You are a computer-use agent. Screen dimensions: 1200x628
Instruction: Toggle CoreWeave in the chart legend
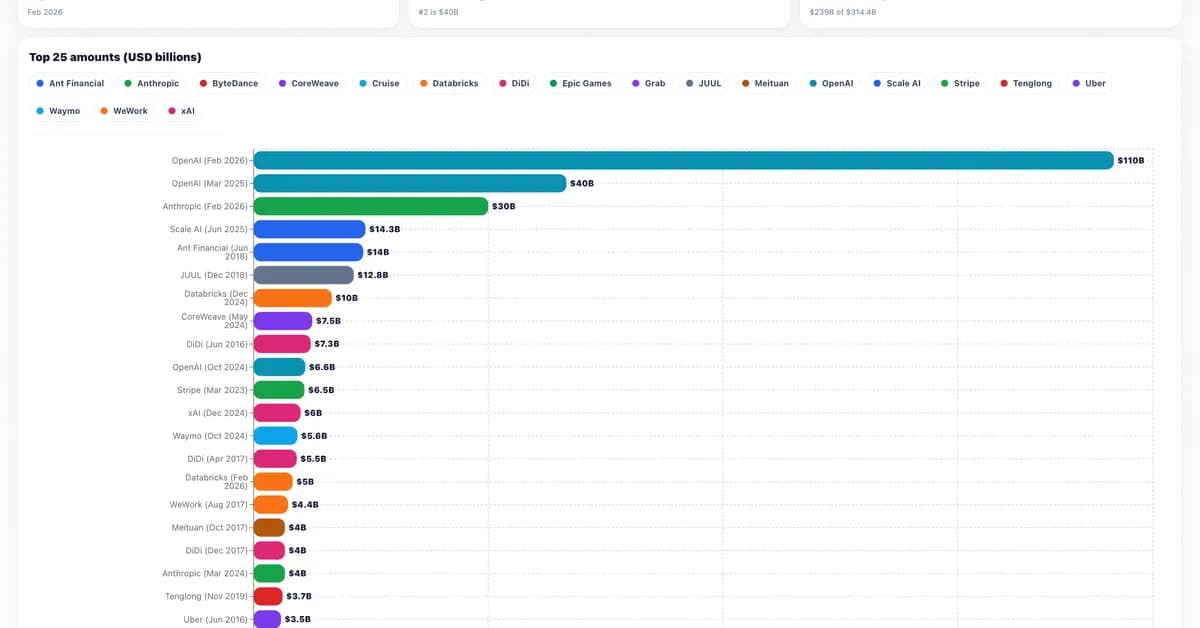[x=311, y=83]
